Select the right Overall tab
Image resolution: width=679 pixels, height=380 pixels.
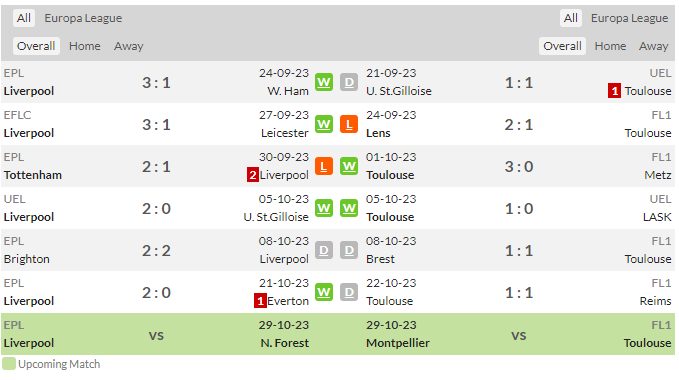[562, 46]
